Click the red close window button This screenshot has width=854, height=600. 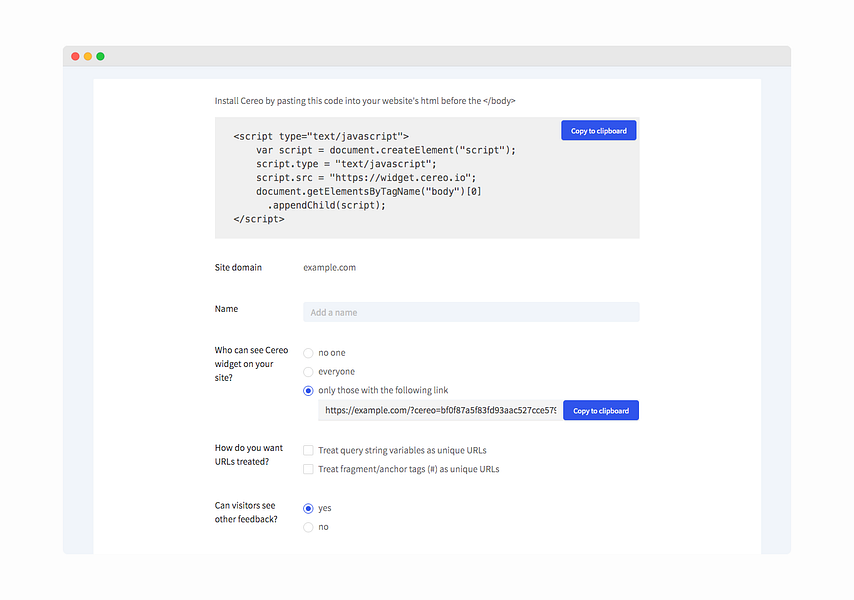point(75,56)
